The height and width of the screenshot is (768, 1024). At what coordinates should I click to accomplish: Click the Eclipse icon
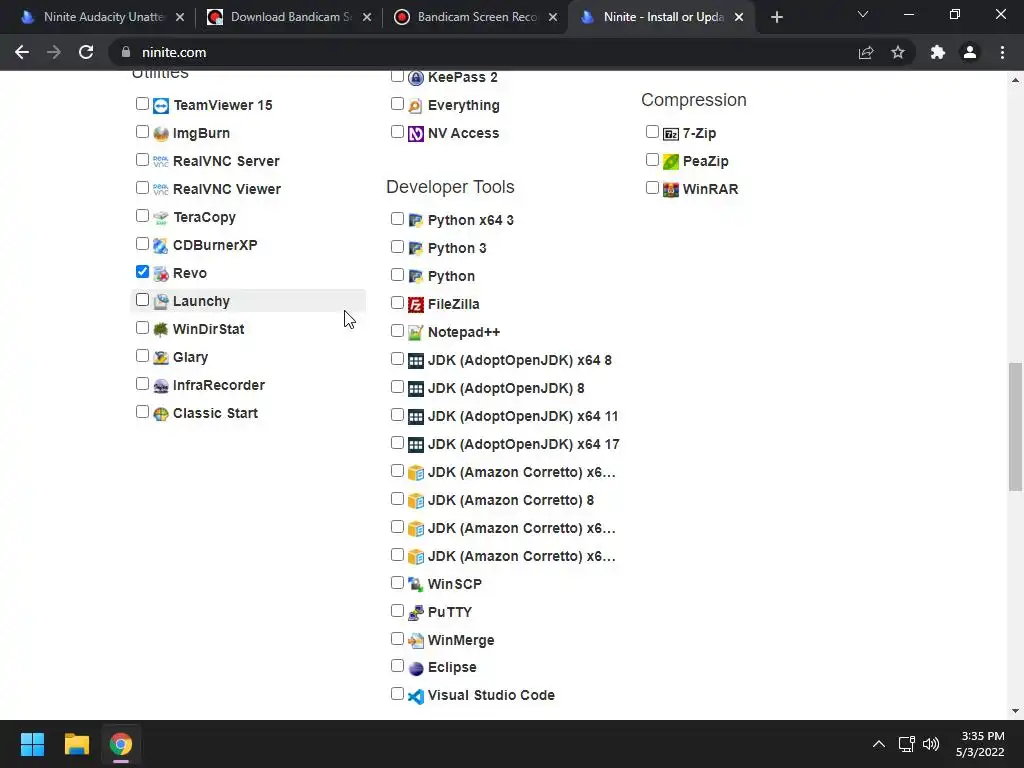[415, 667]
